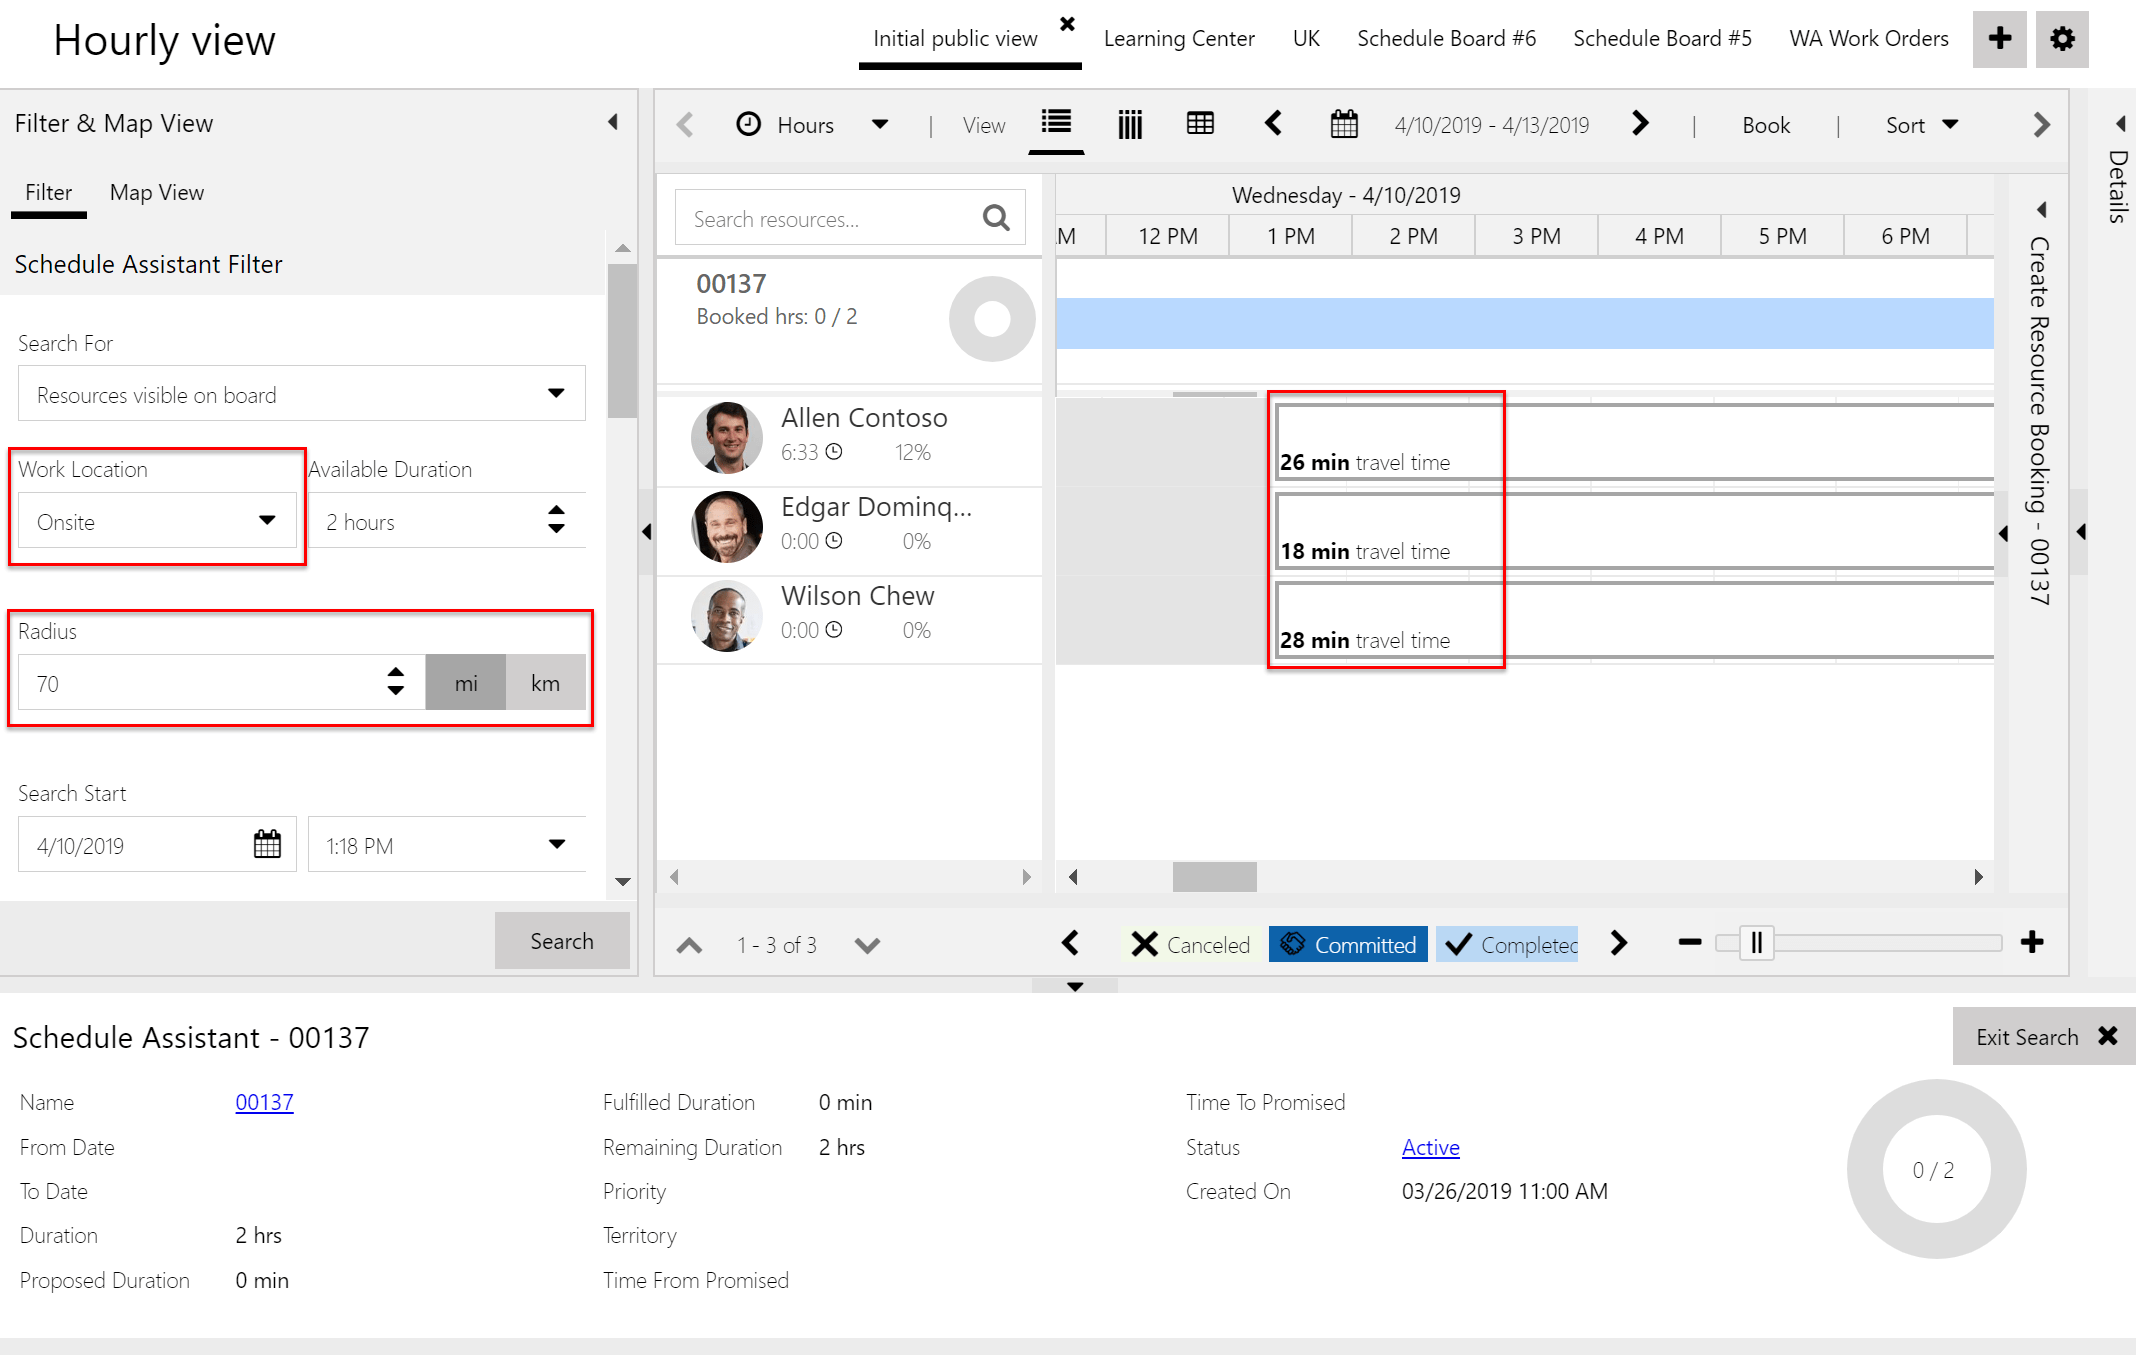Open Search For resources dropdown
The height and width of the screenshot is (1355, 2136).
click(302, 394)
